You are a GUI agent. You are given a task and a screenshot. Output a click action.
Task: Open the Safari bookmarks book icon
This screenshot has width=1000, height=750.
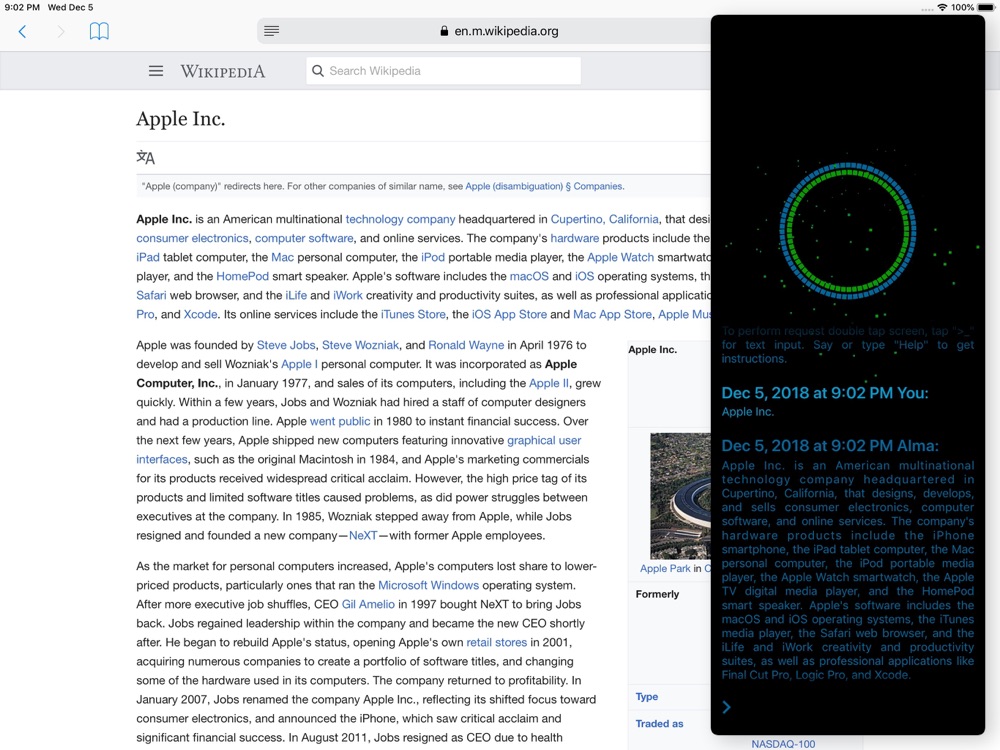pos(99,31)
